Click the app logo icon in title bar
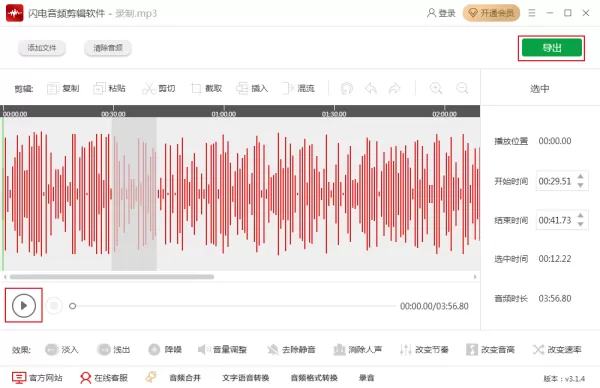 click(x=15, y=13)
